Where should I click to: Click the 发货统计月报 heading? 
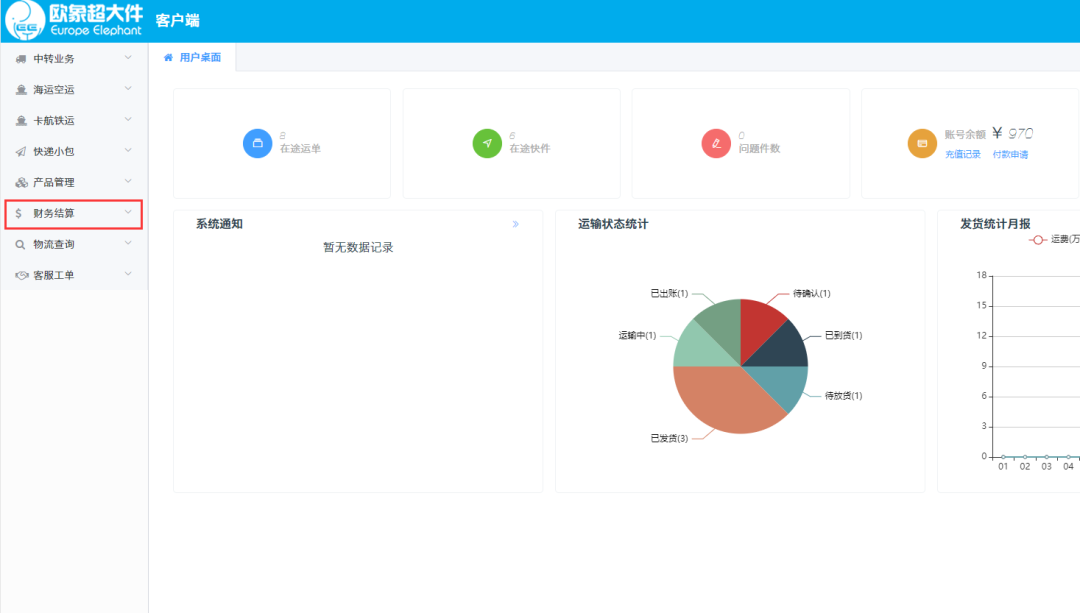point(995,224)
